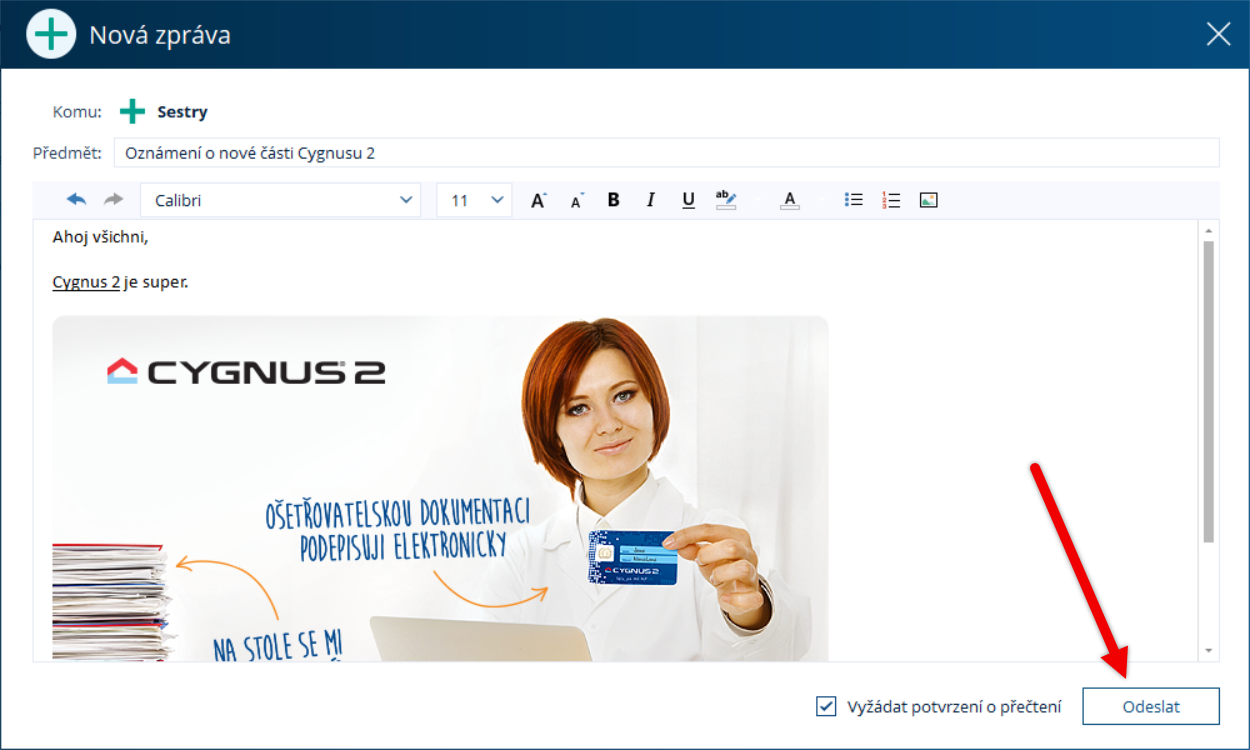
Task: Toggle underline formatting
Action: click(x=688, y=200)
